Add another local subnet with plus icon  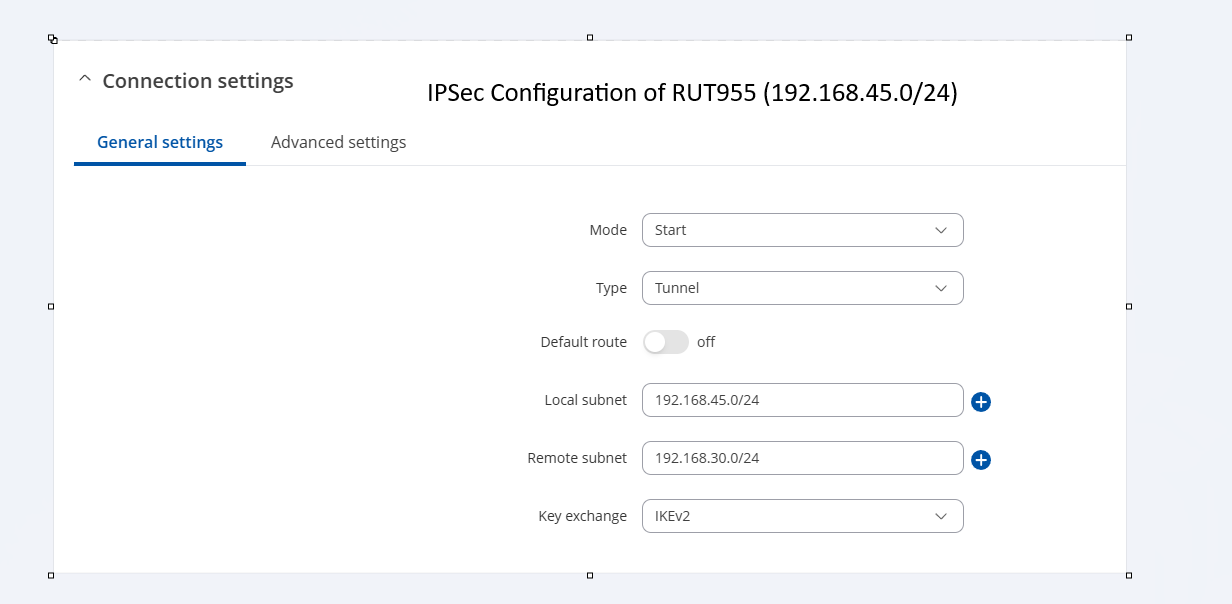[981, 402]
